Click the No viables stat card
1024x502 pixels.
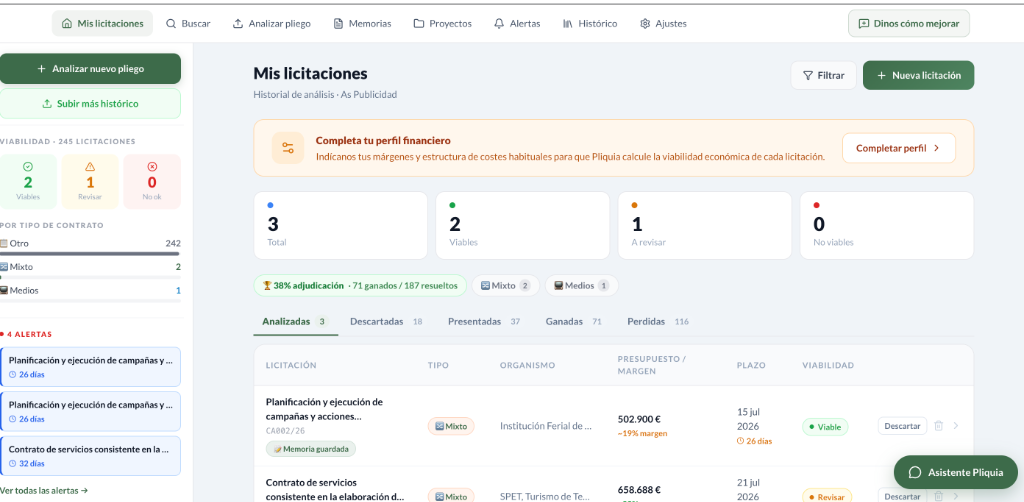coord(887,225)
